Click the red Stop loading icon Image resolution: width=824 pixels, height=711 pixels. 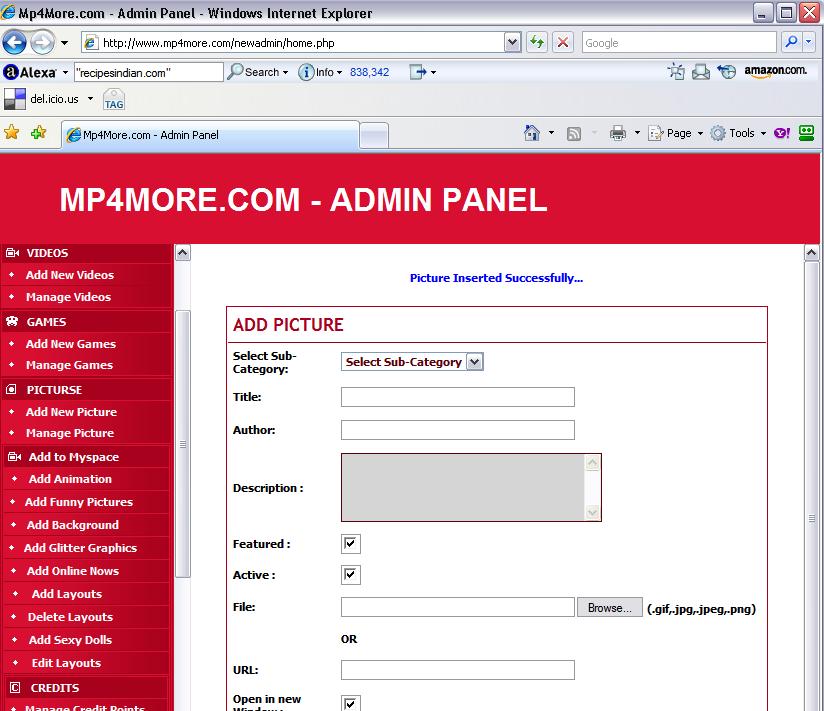562,42
